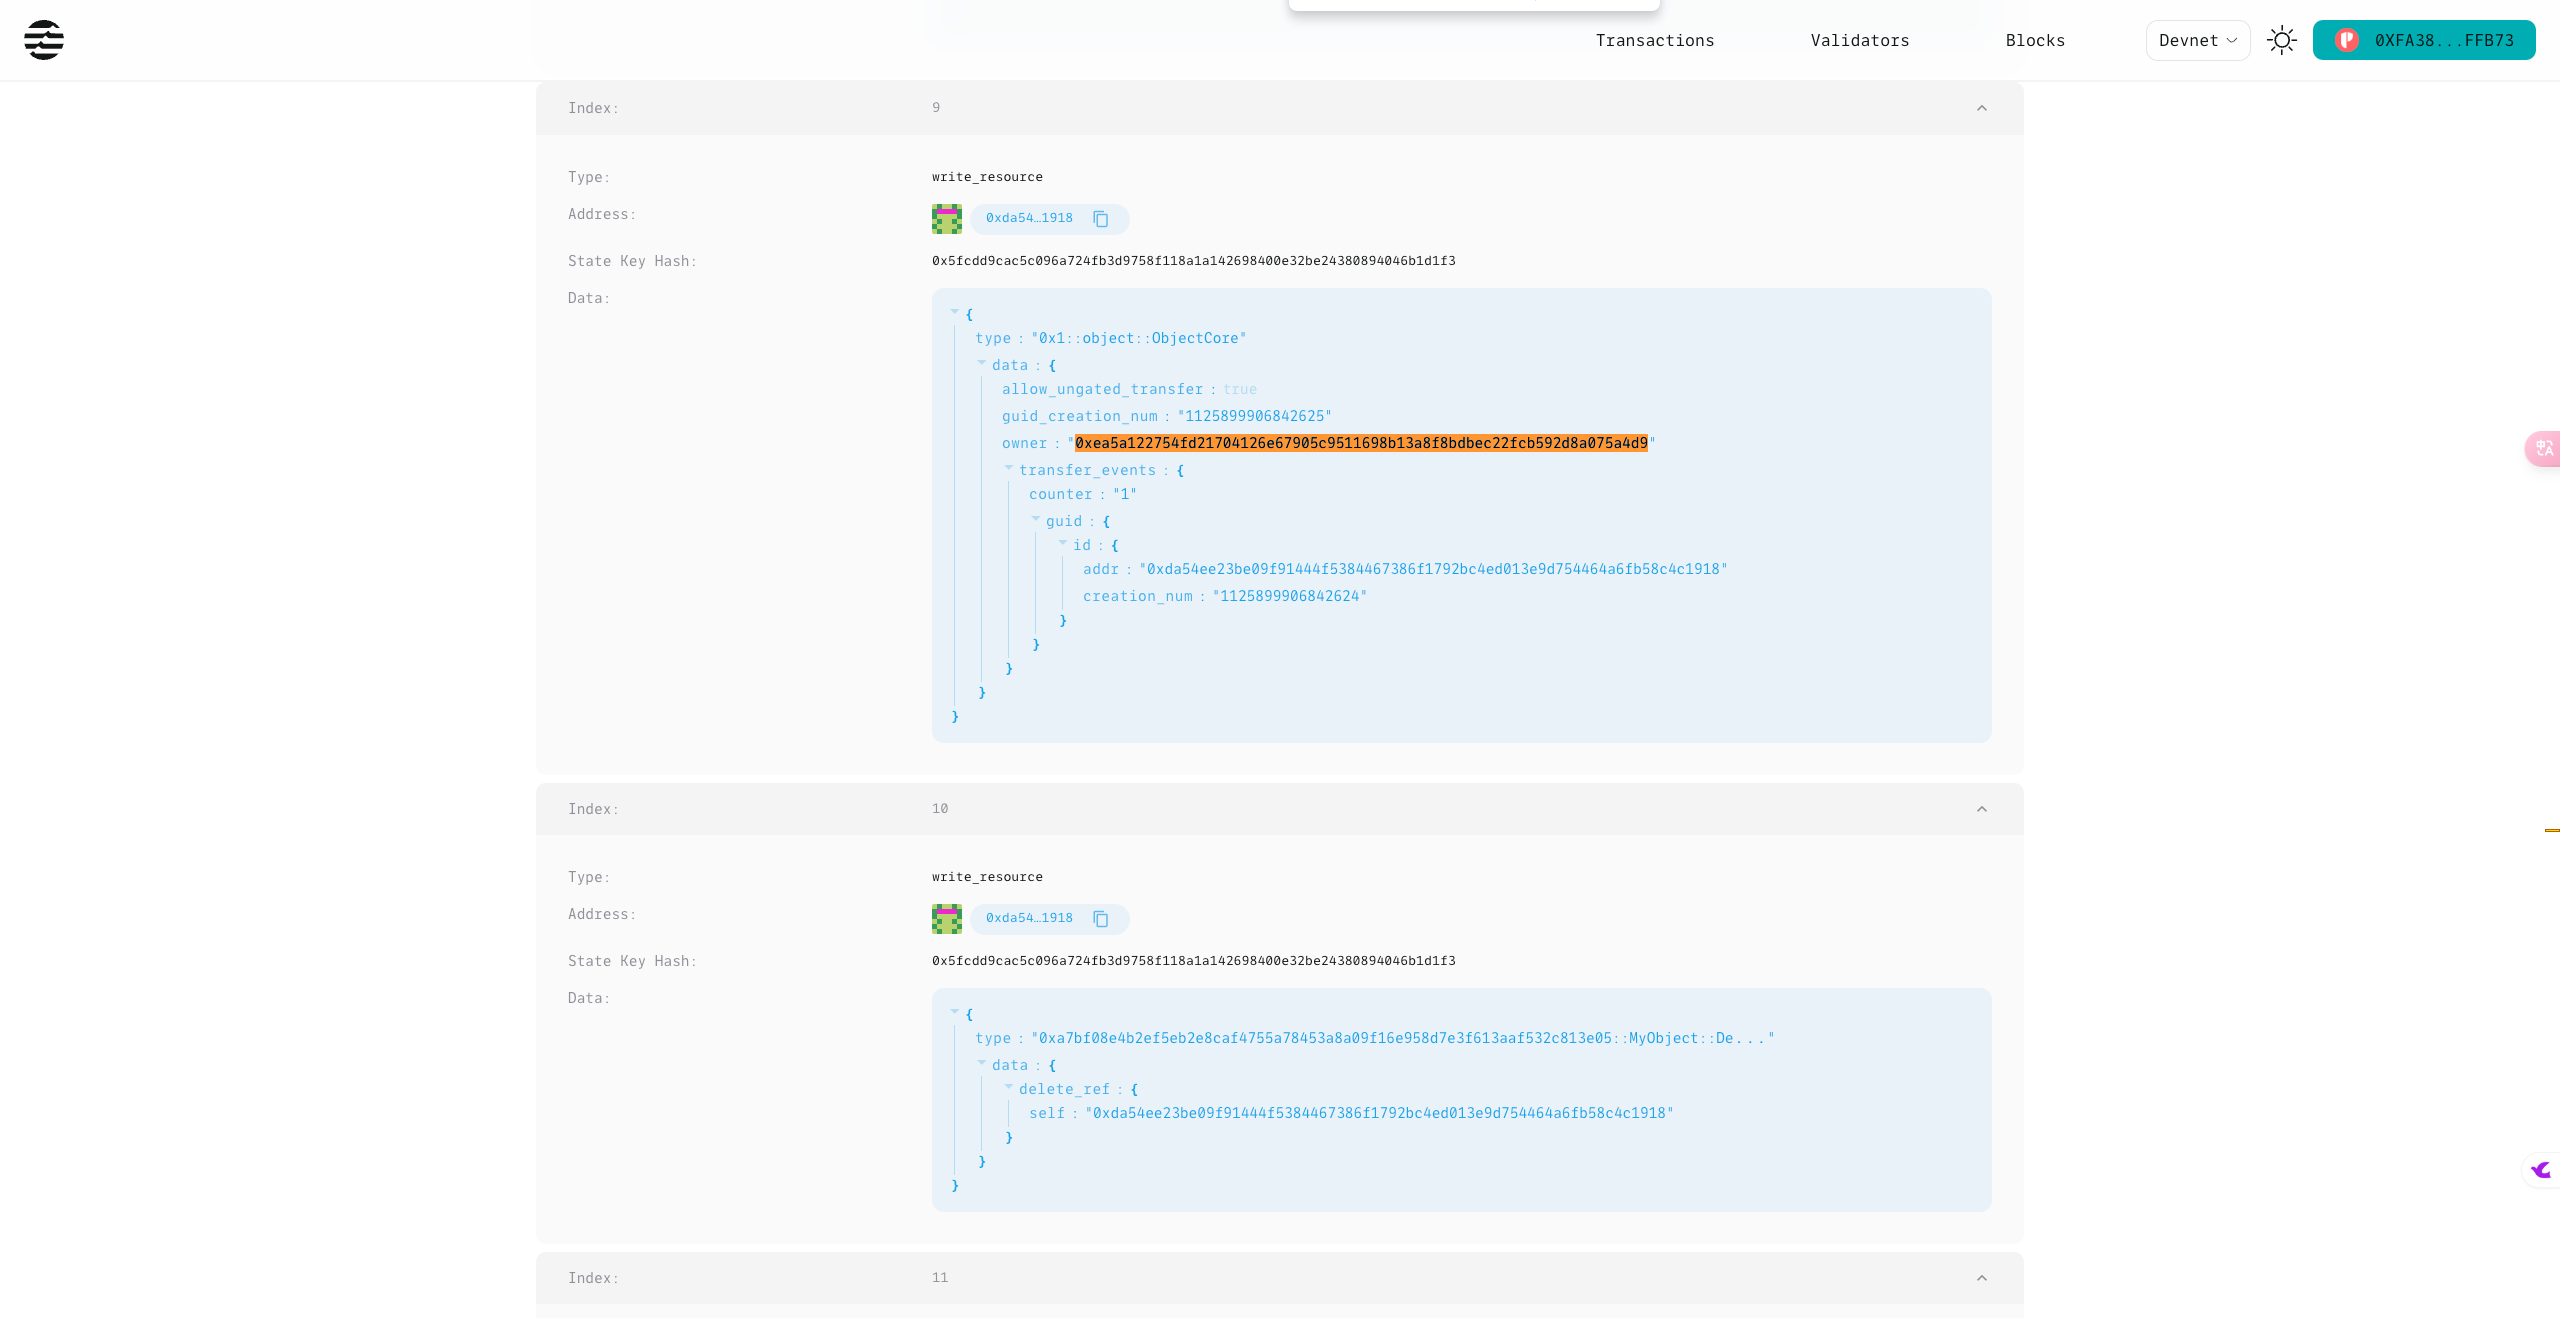Click write_resource type text in Index 9
The height and width of the screenshot is (1318, 2560).
click(987, 177)
